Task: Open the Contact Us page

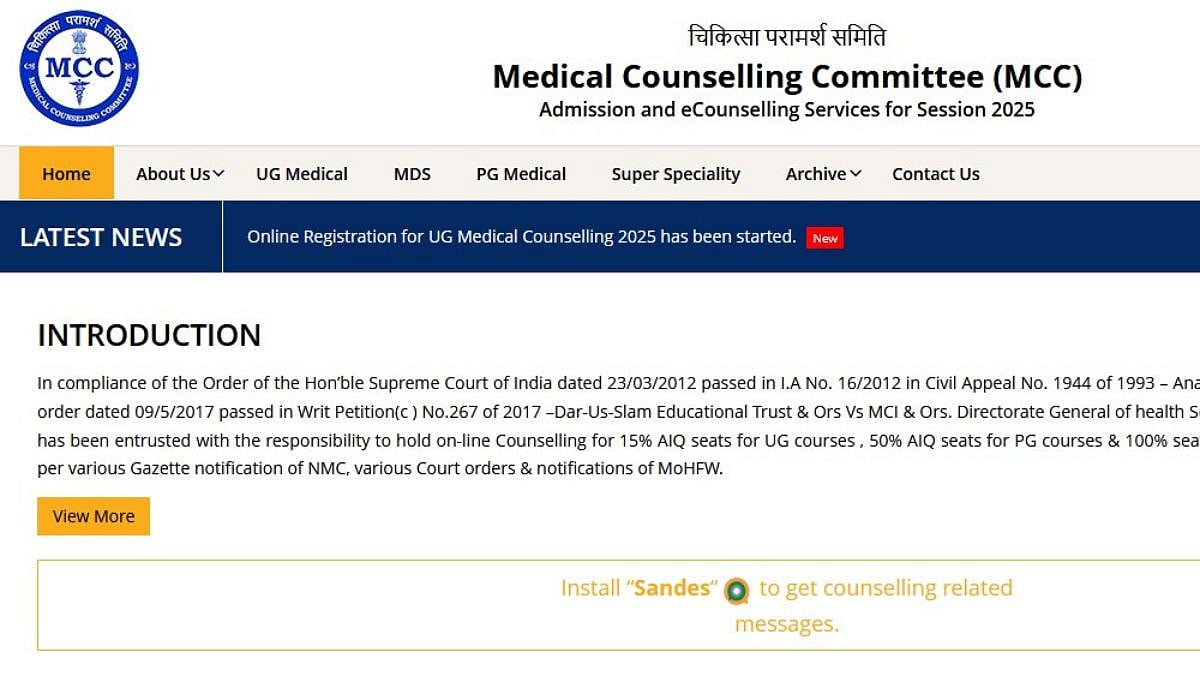Action: tap(935, 174)
